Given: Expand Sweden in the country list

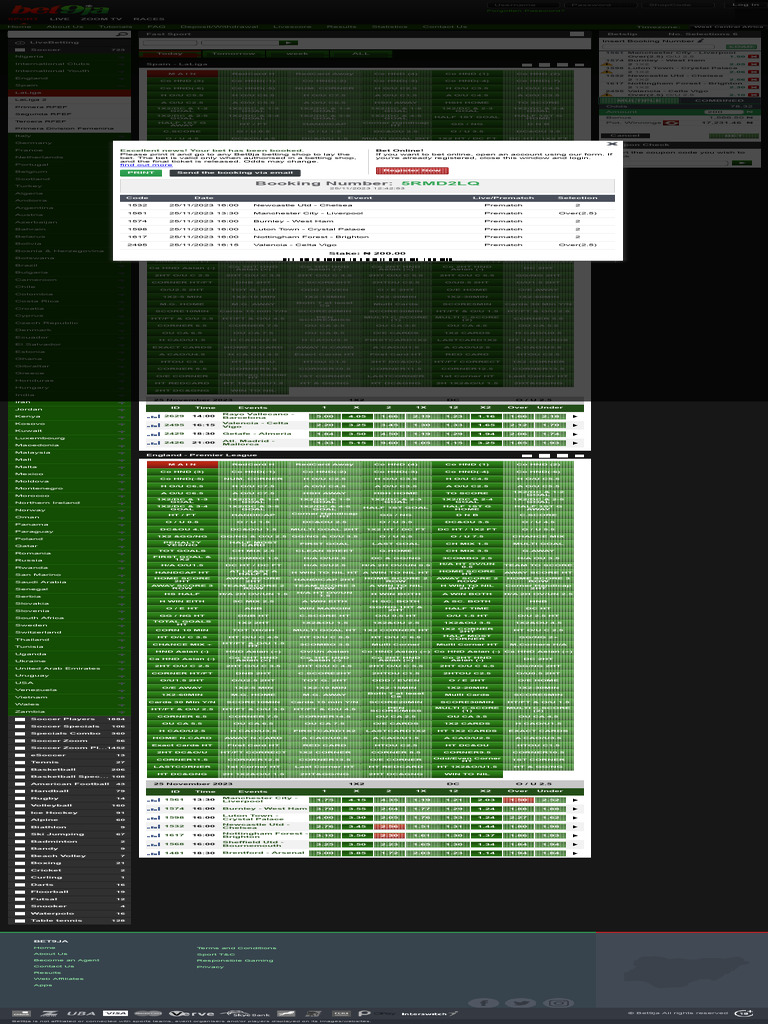Looking at the screenshot, I should (x=69, y=625).
